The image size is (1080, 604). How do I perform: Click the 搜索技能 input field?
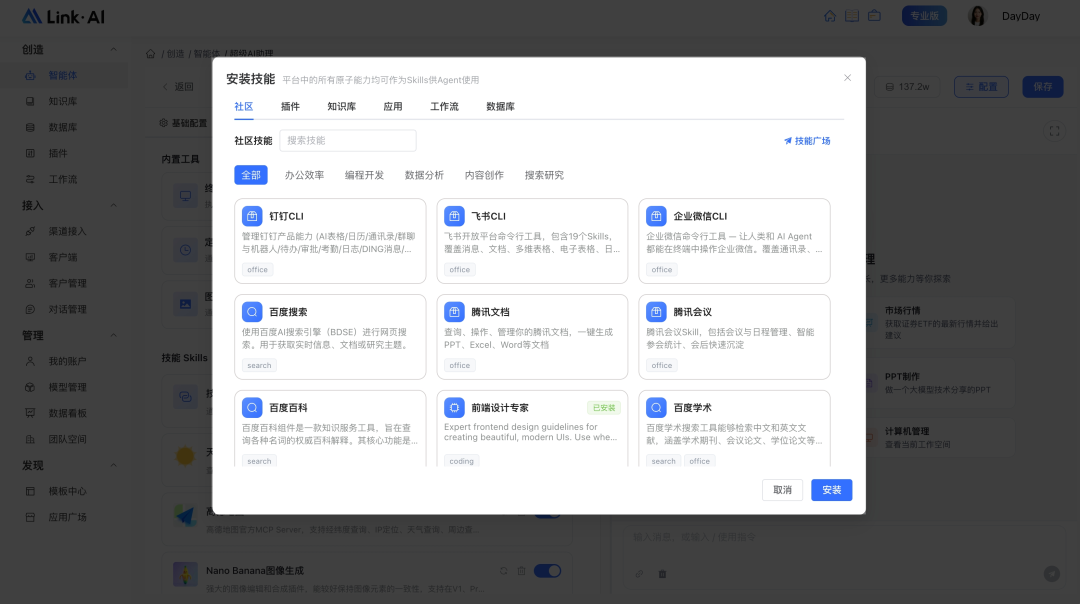point(348,140)
